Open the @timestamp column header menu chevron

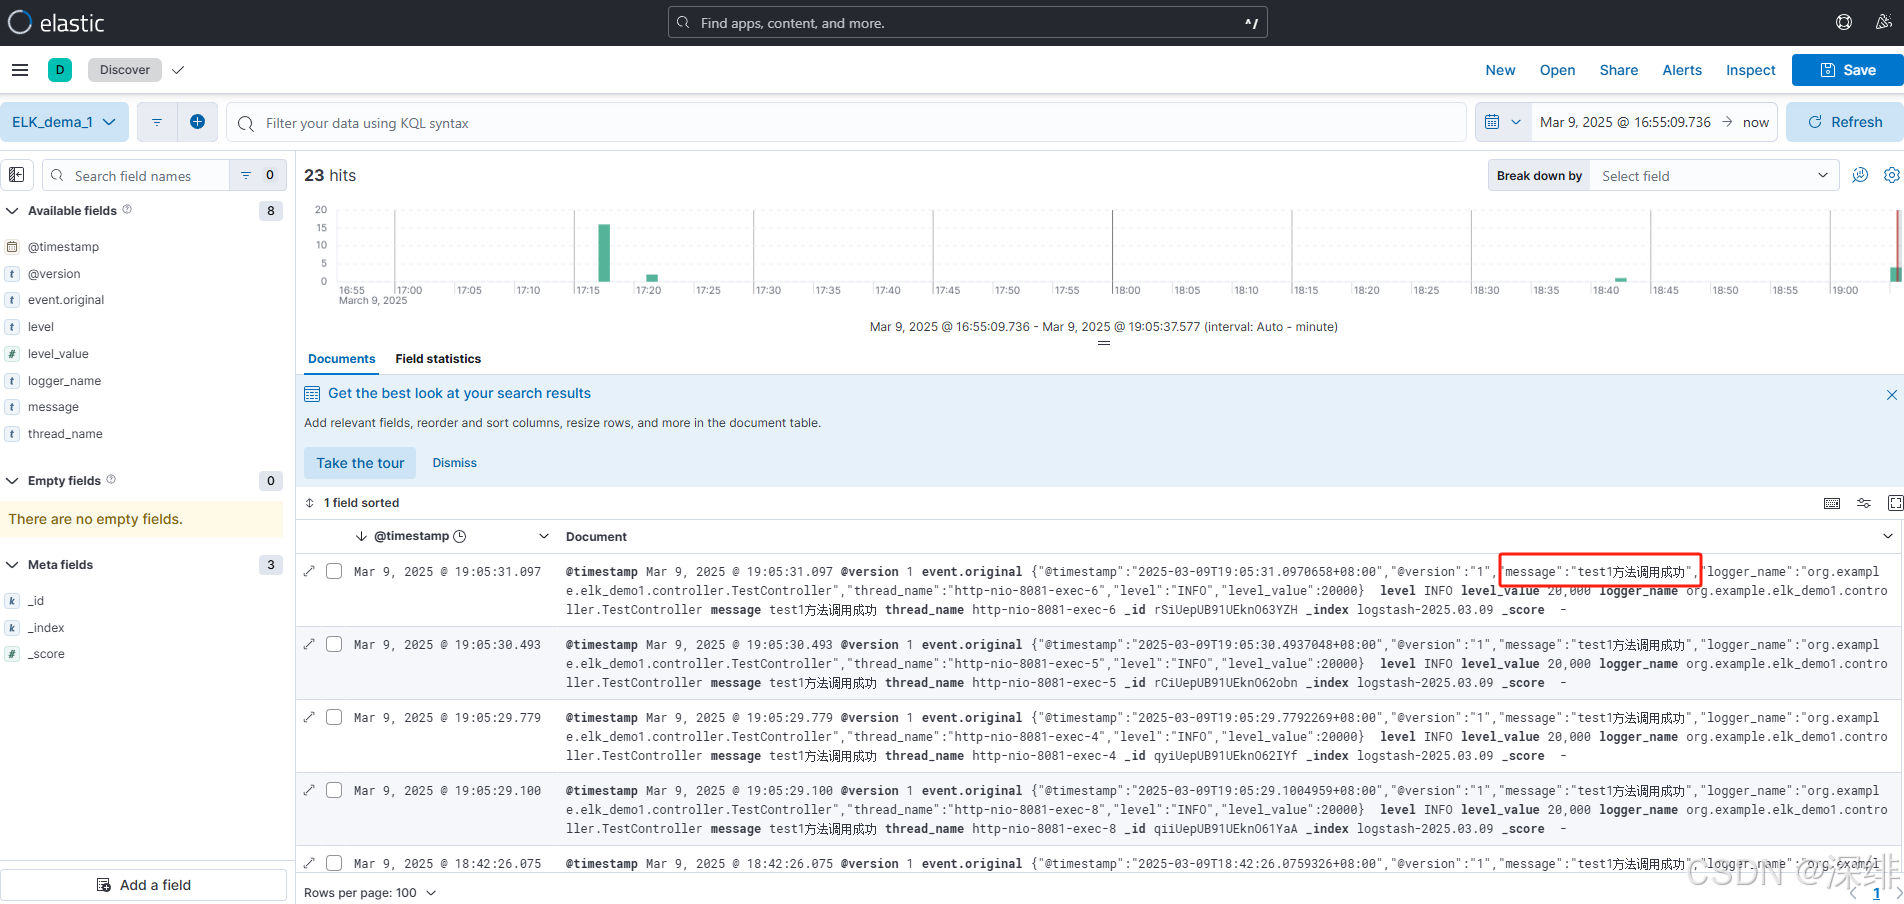544,536
